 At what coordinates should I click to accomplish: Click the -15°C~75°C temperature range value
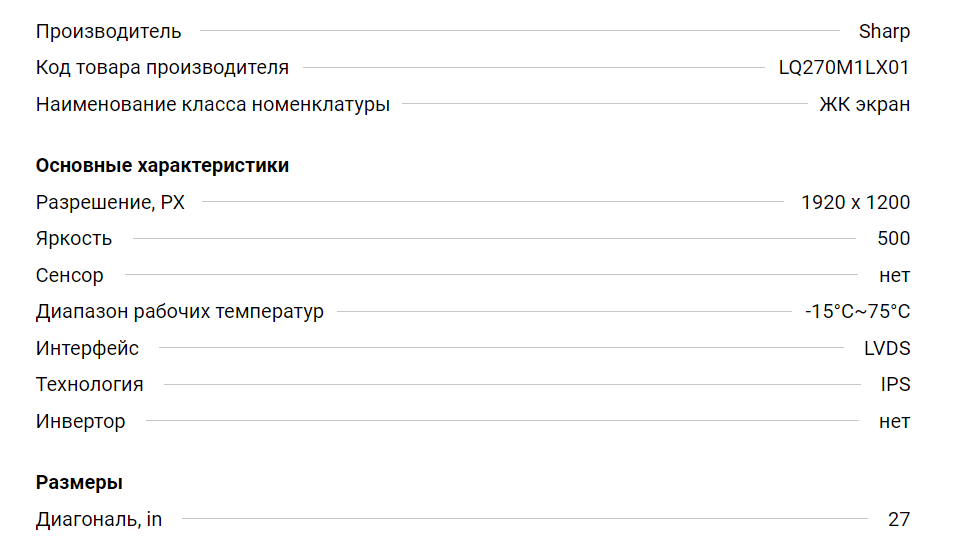pyautogui.click(x=857, y=312)
